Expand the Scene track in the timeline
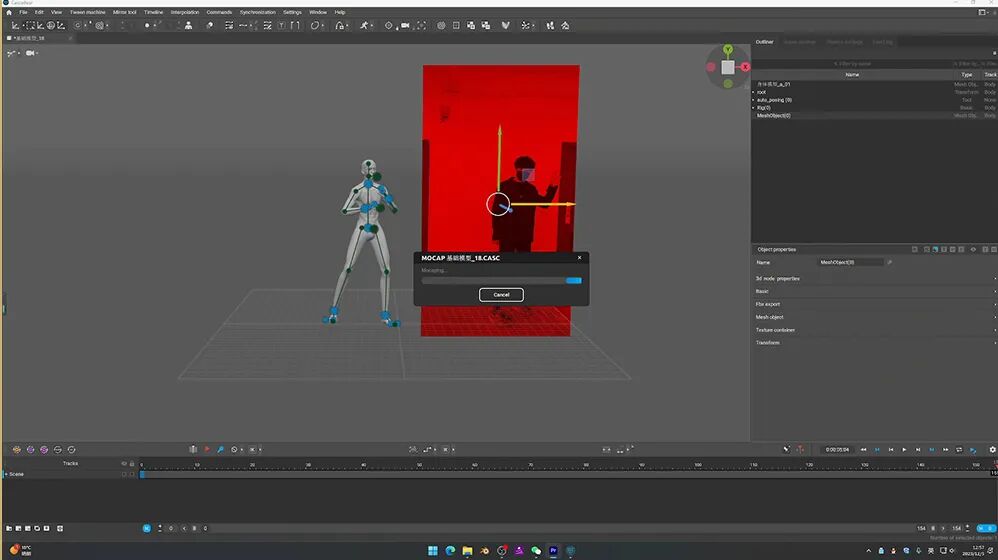 coord(5,474)
